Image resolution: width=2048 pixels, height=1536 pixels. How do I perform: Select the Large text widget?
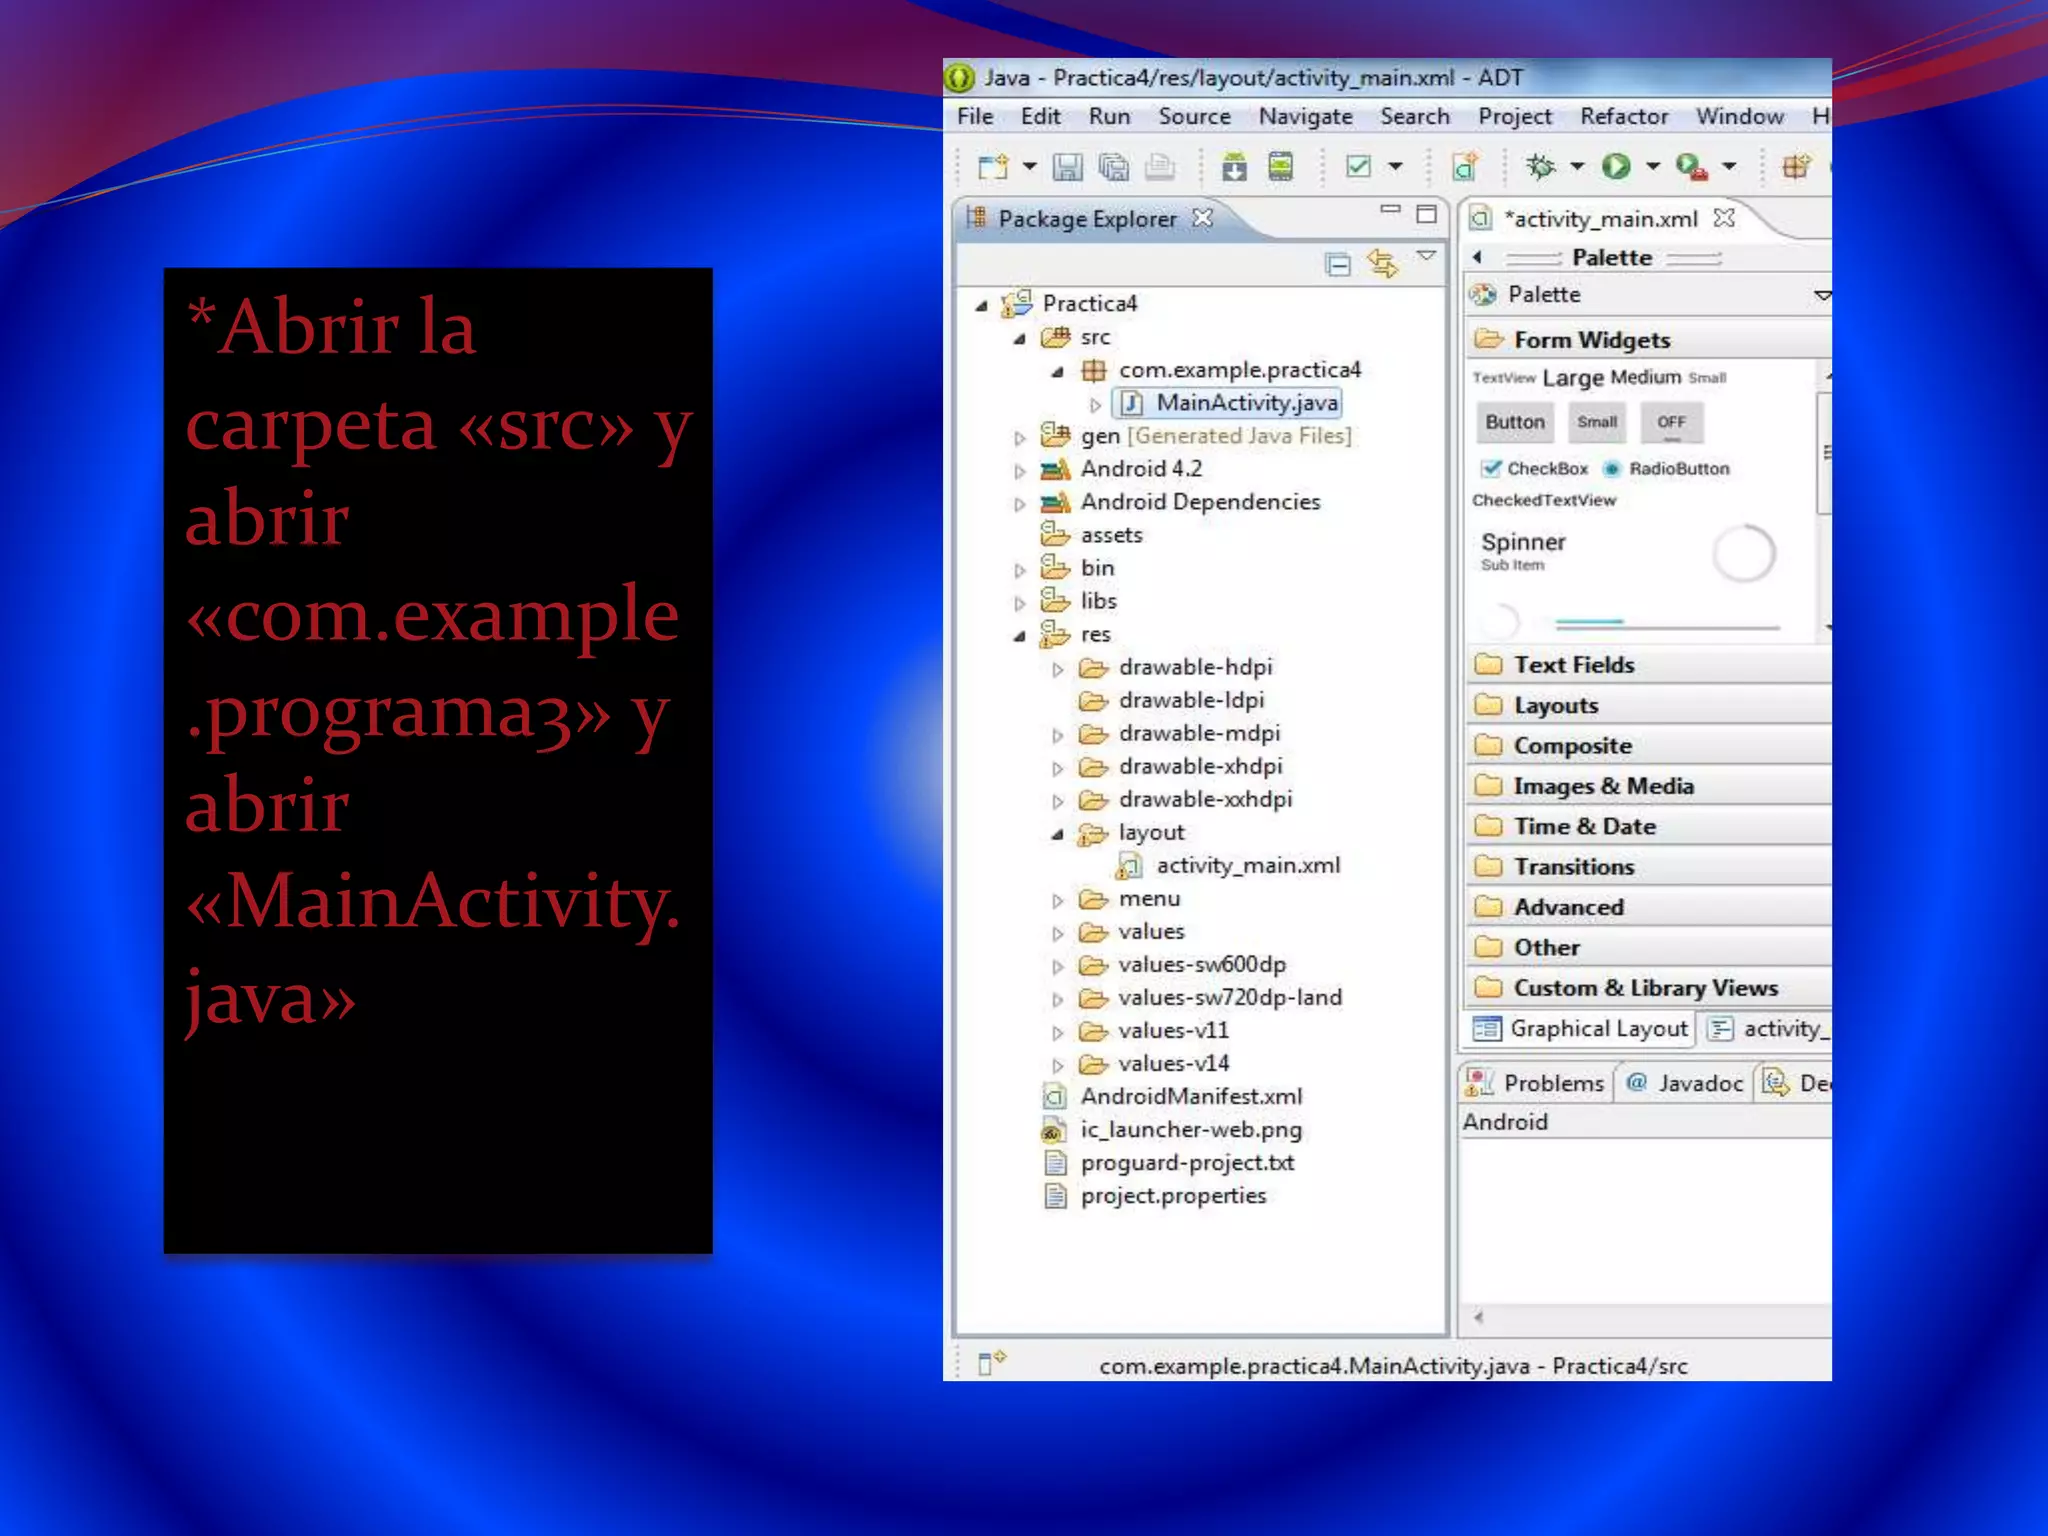click(x=1572, y=378)
